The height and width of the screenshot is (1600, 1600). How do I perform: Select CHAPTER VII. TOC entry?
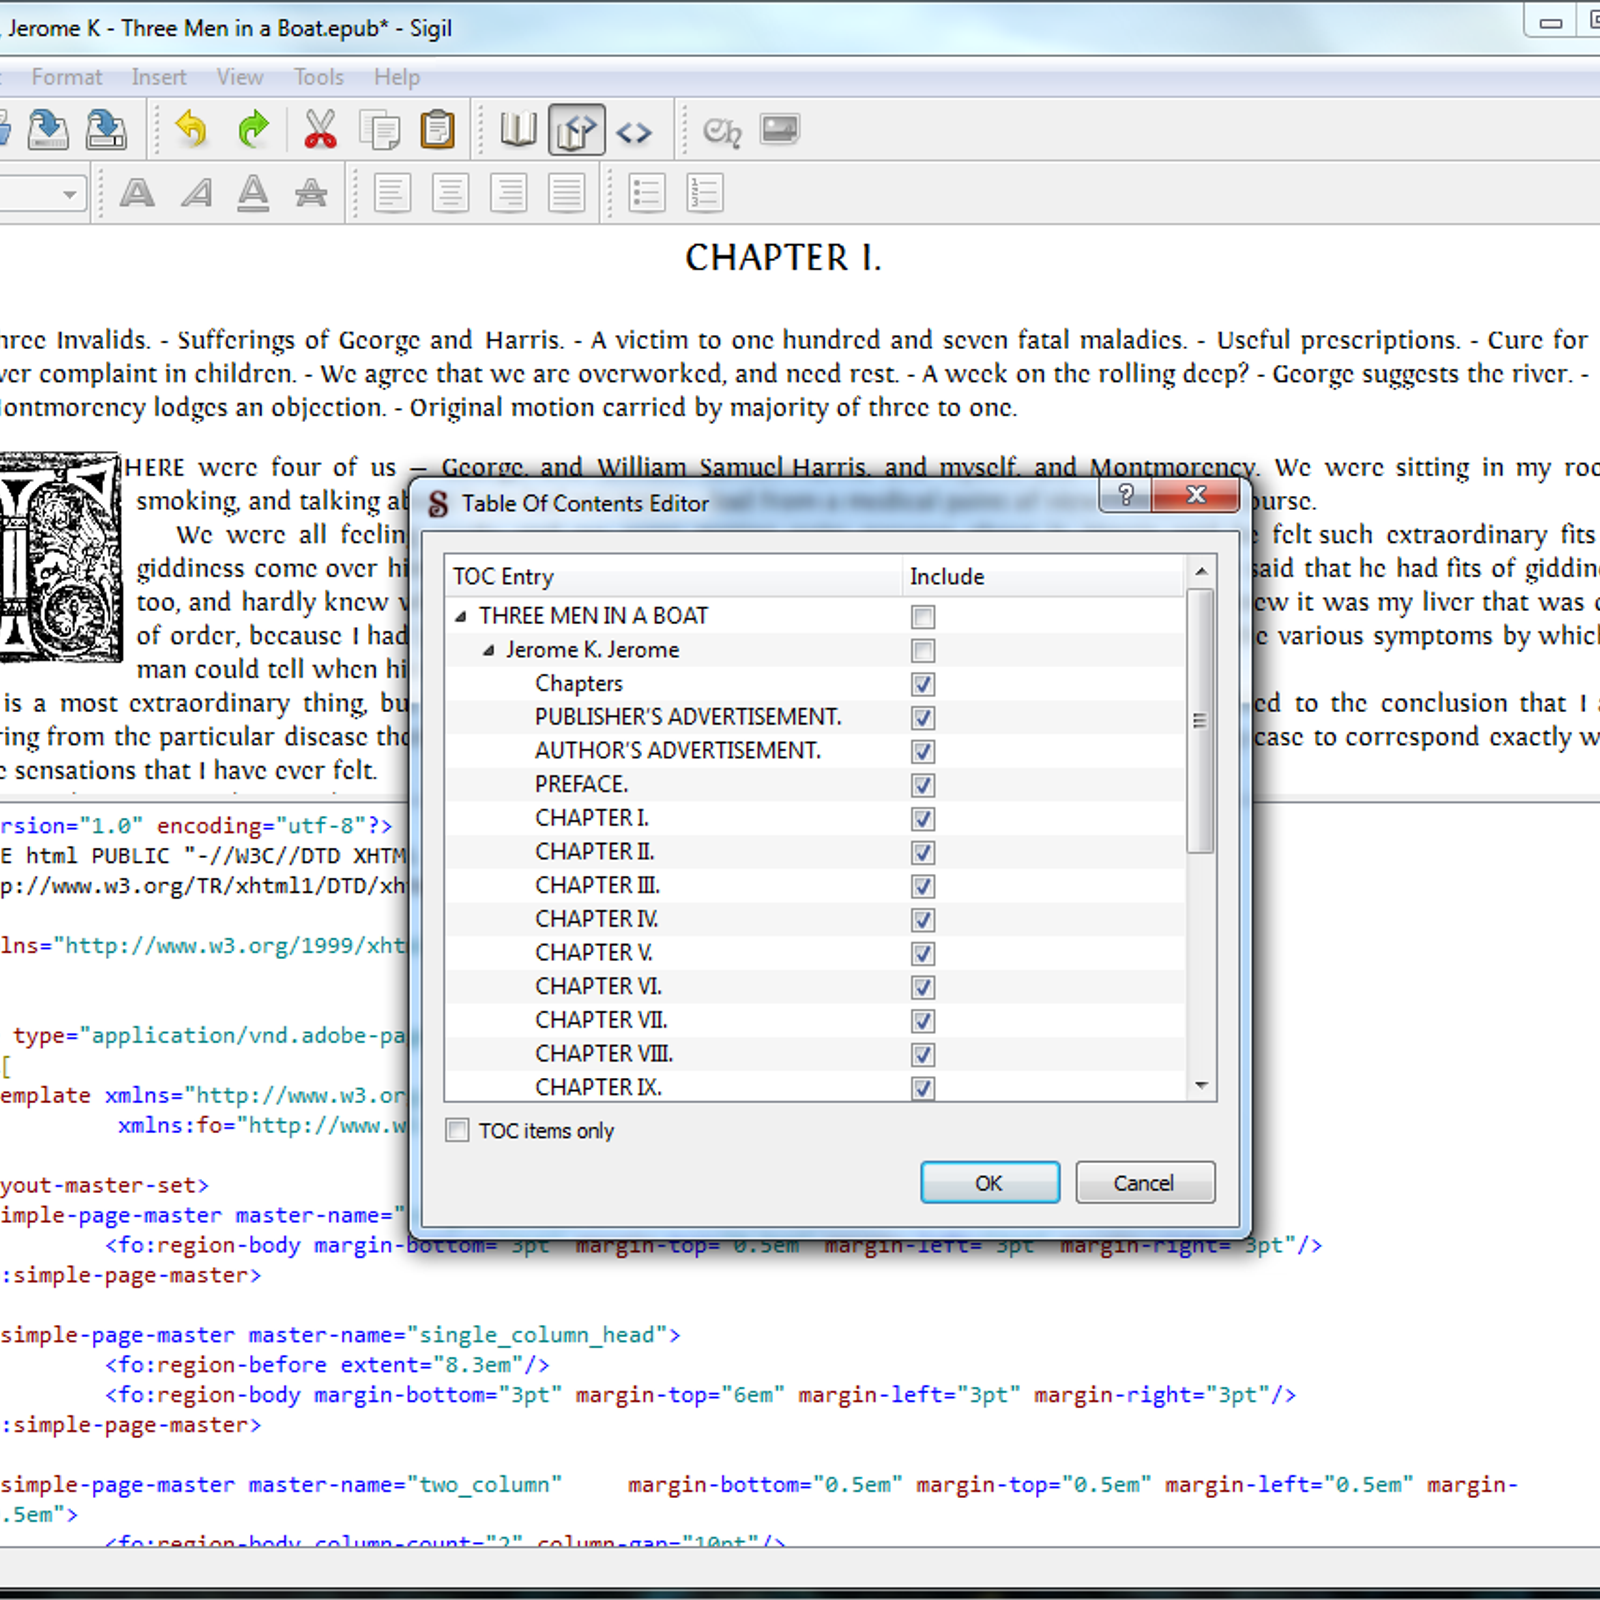coord(601,1020)
